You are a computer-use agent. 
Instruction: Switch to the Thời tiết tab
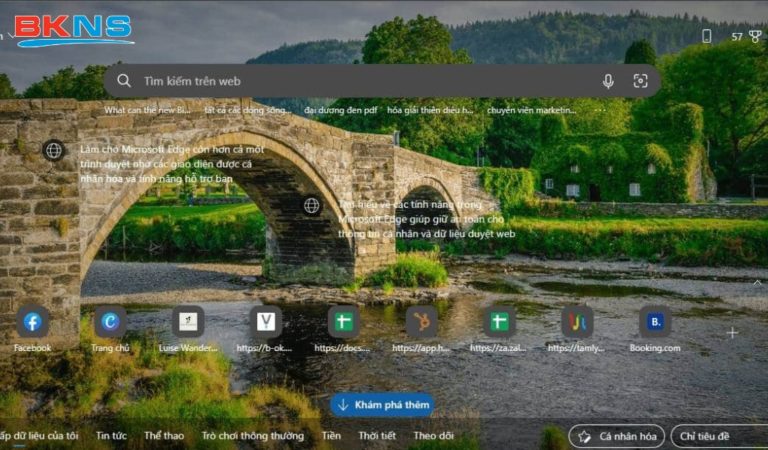(377, 435)
